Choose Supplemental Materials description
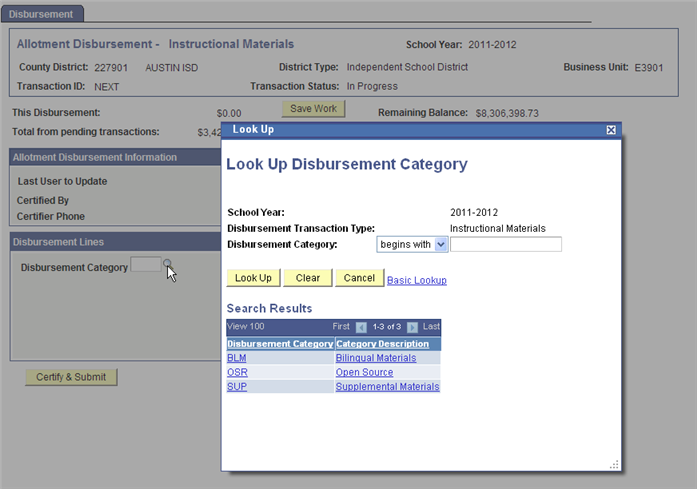697x489 pixels. pyautogui.click(x=387, y=386)
